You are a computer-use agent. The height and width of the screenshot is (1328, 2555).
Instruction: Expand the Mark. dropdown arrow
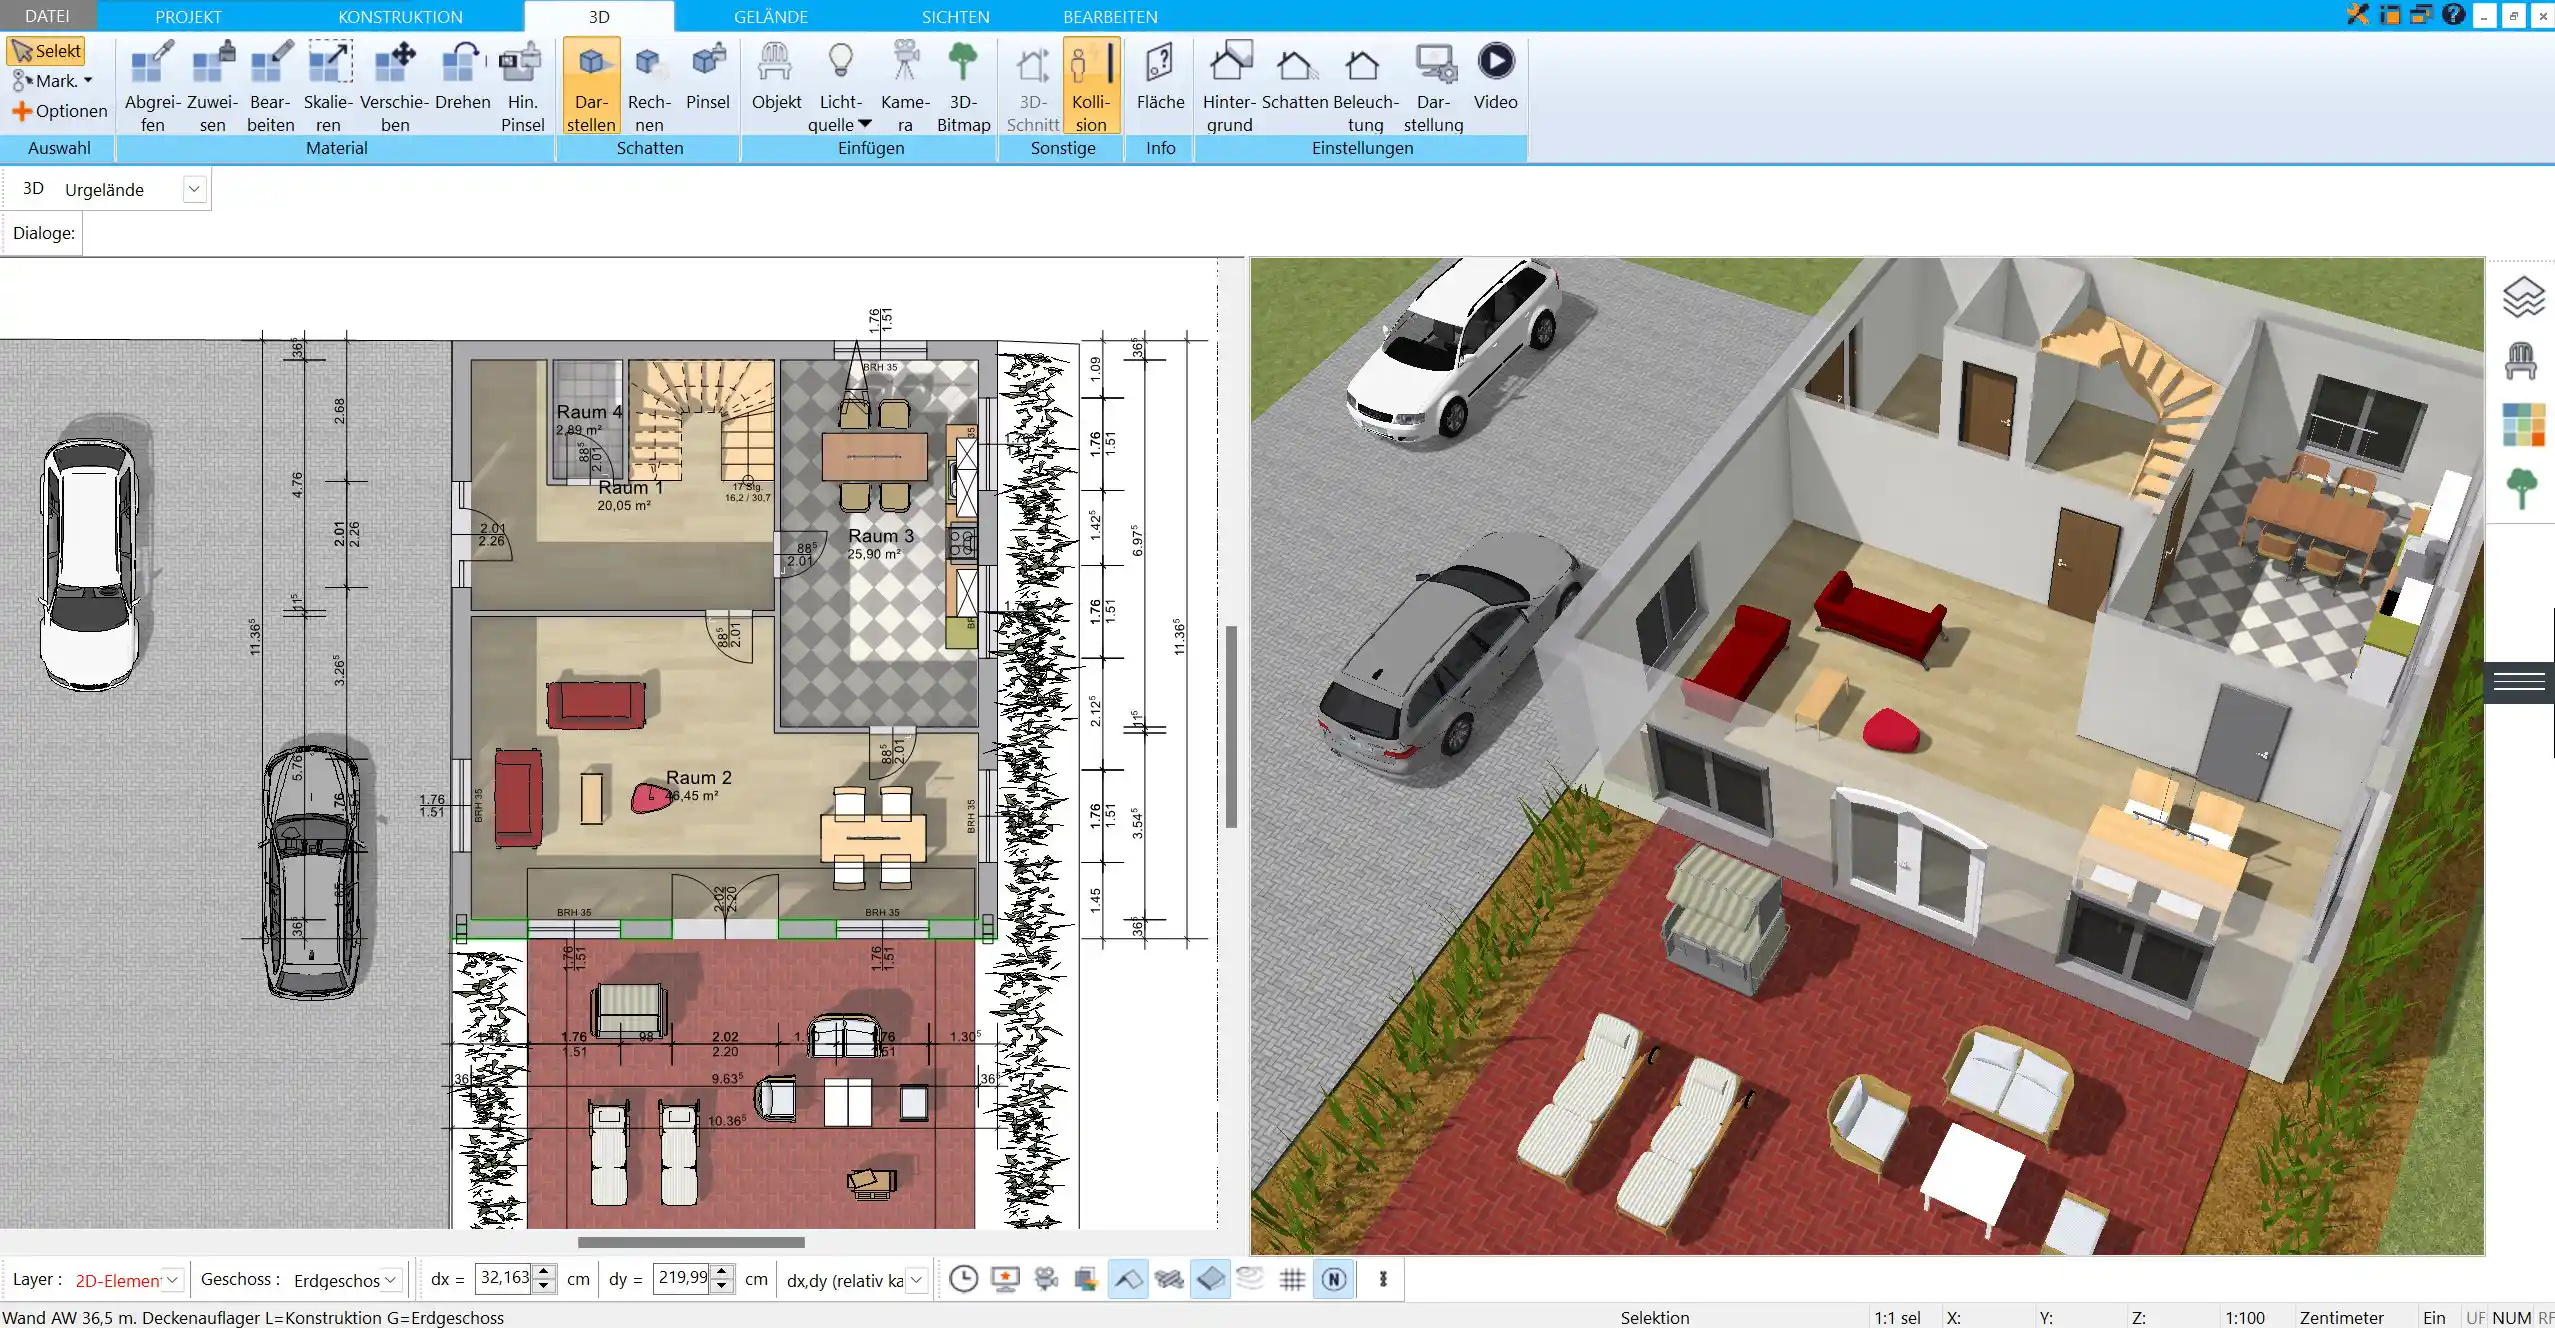pyautogui.click(x=88, y=81)
